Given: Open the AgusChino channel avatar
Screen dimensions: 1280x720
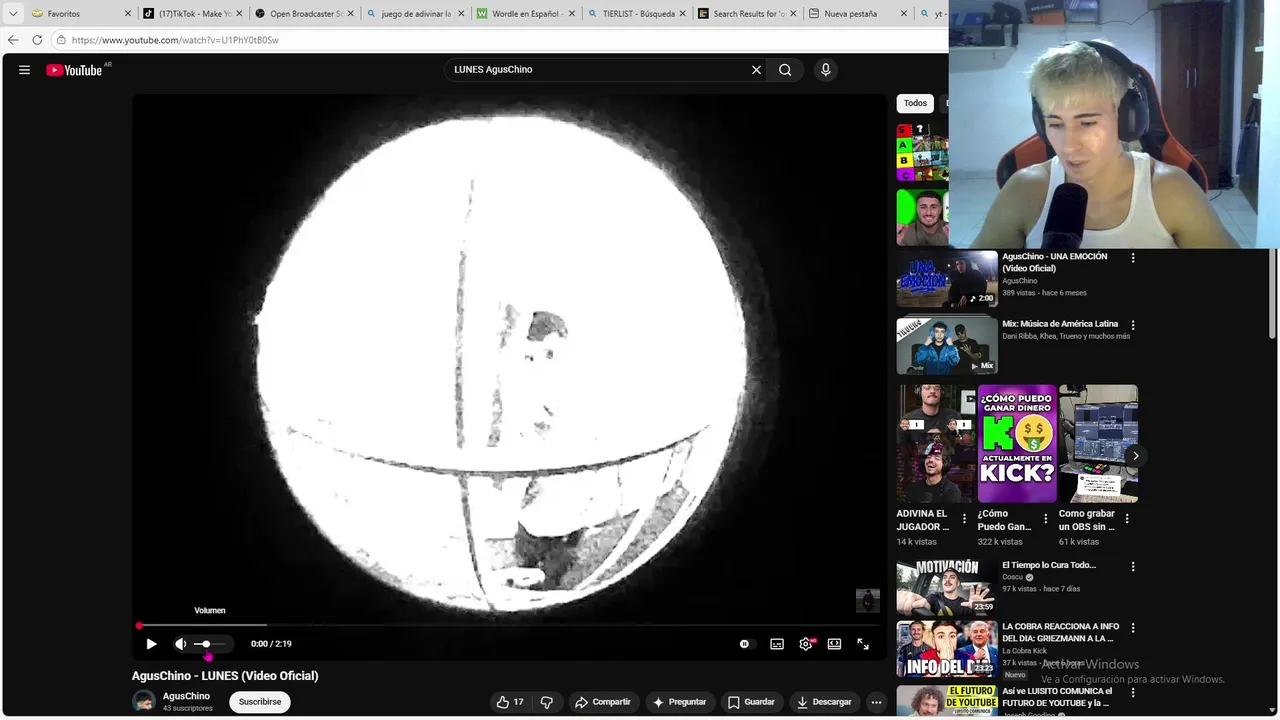Looking at the screenshot, I should [x=144, y=701].
